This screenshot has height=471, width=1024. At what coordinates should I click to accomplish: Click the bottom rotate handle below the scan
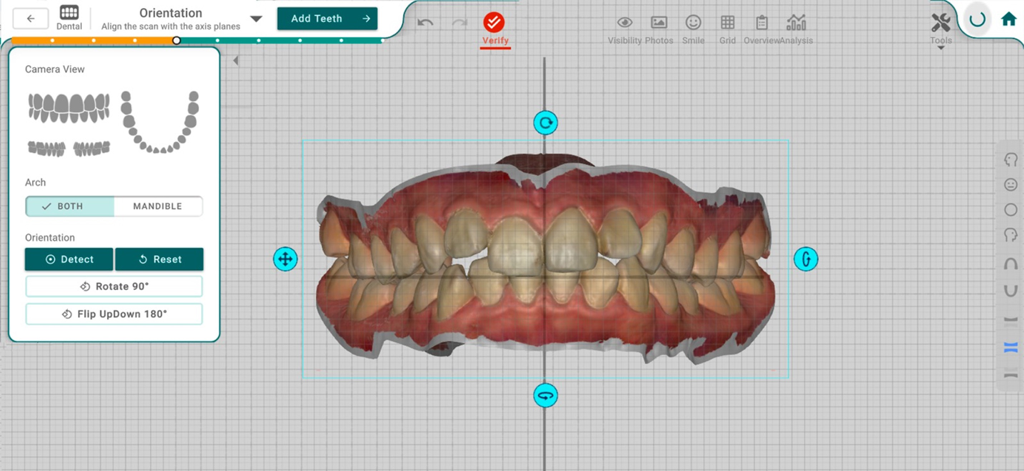pyautogui.click(x=545, y=395)
